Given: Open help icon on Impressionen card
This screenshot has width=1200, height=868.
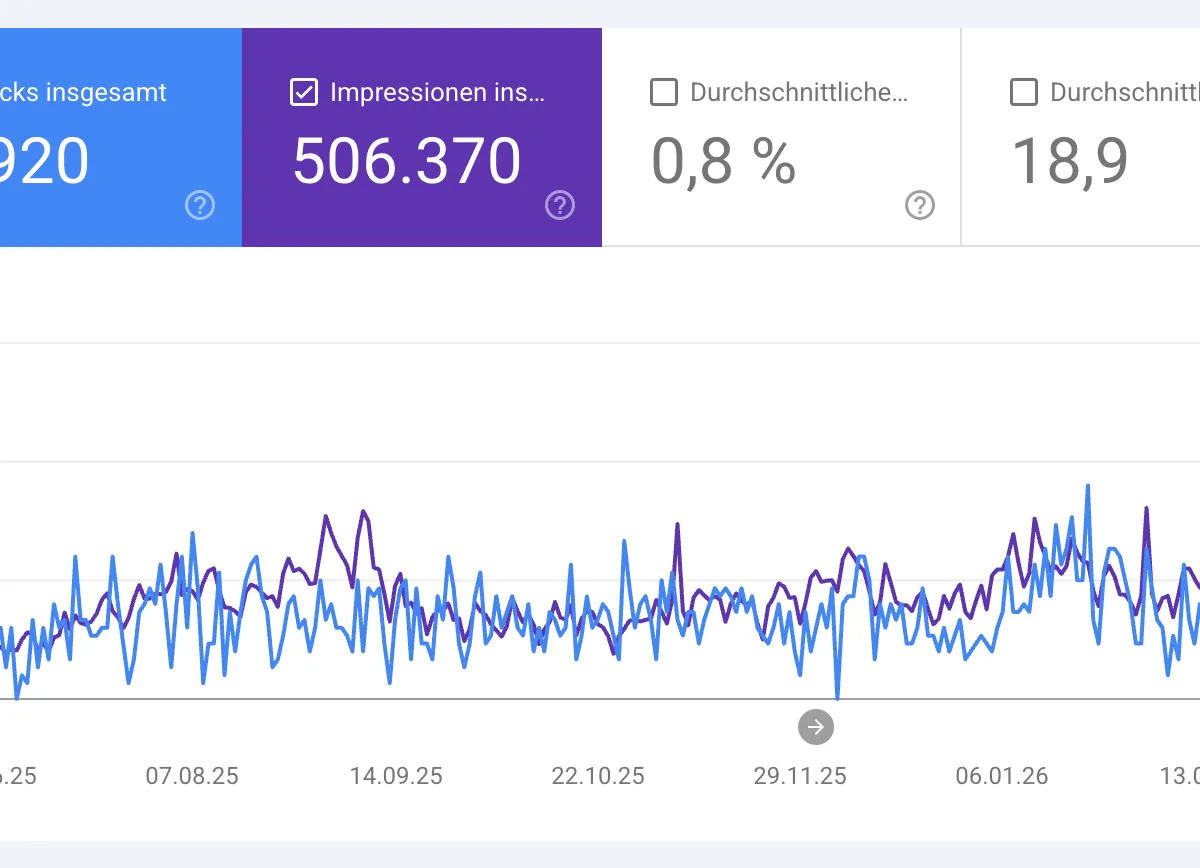Looking at the screenshot, I should tap(560, 206).
